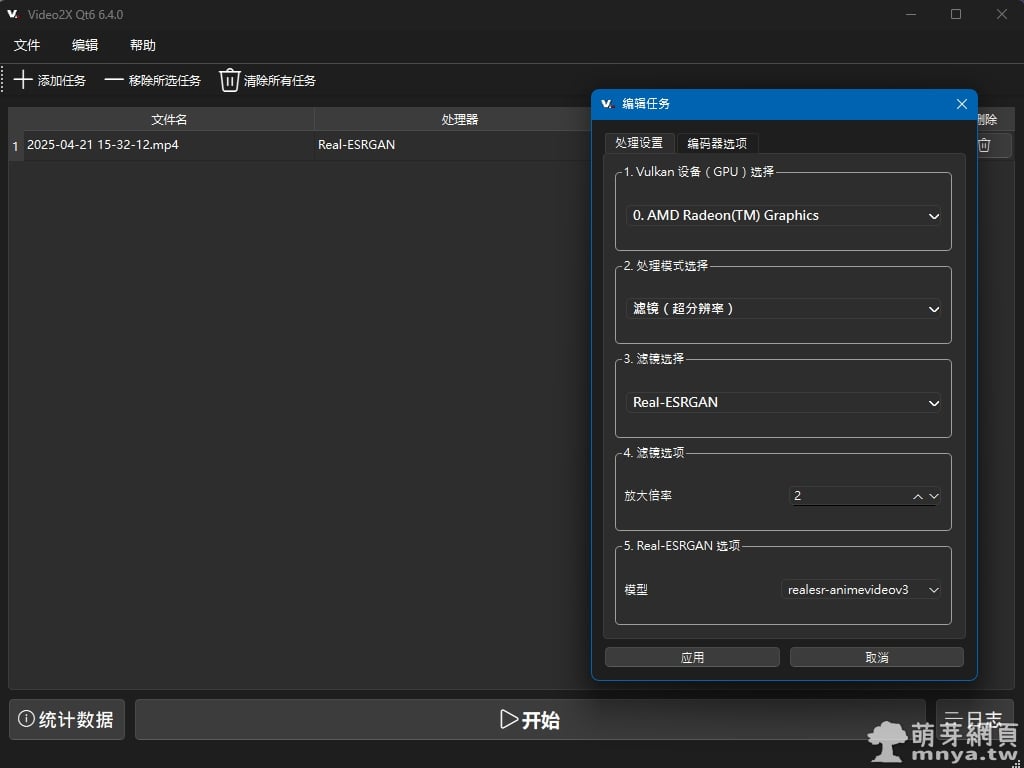Click the Remove Selected Task minus icon
Screen dimensions: 1024x768
(x=114, y=80)
